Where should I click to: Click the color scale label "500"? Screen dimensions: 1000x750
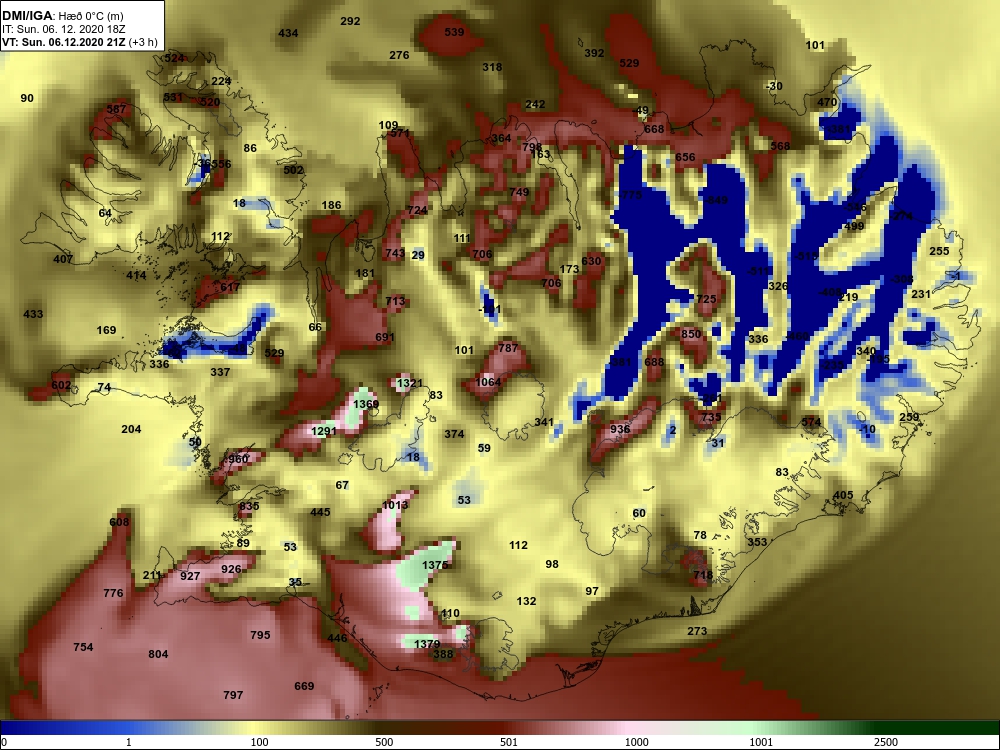tap(384, 742)
